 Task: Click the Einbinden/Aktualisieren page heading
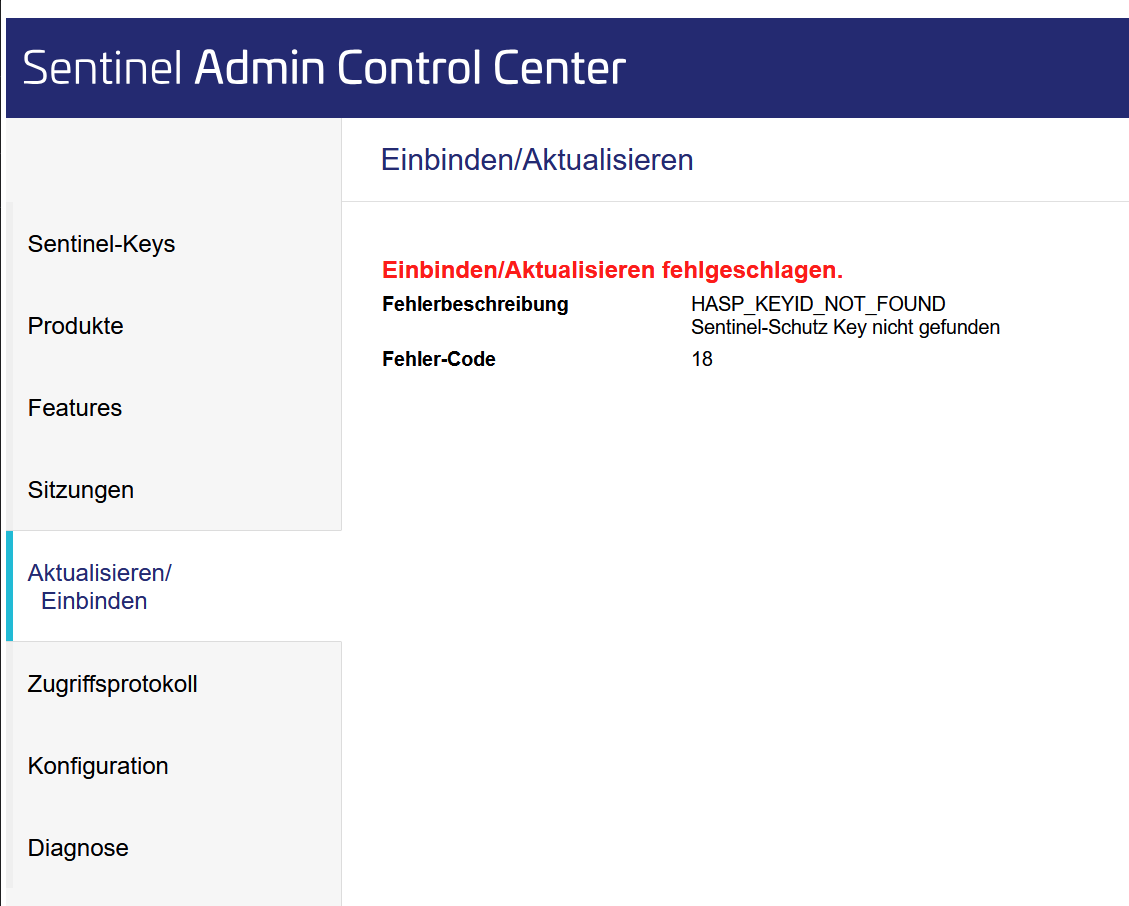point(537,160)
